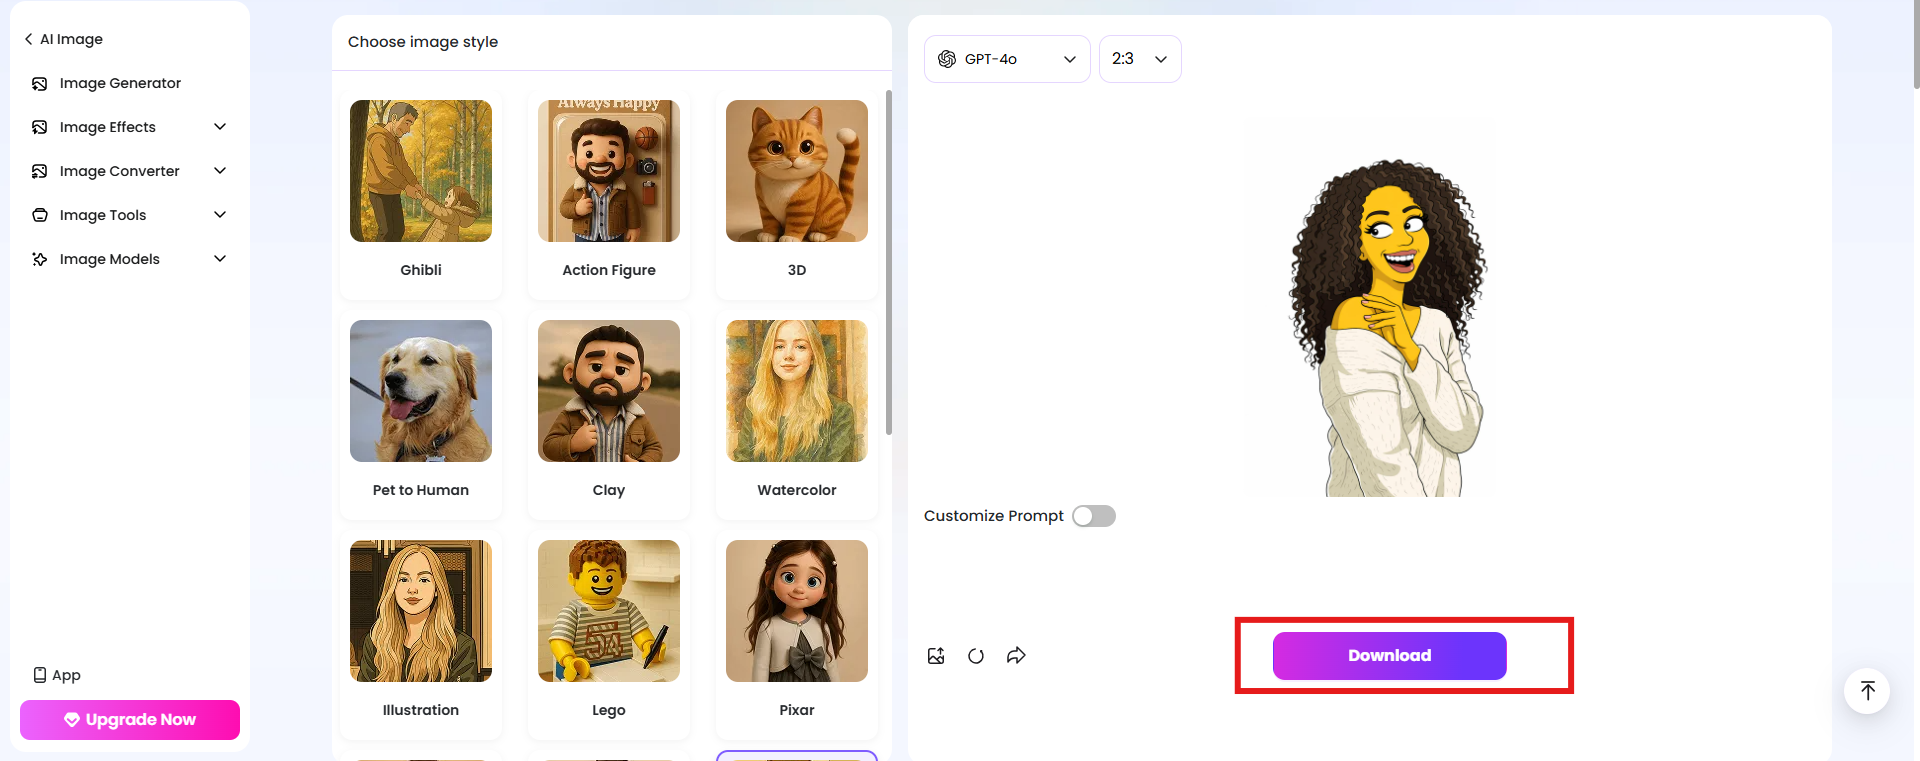The width and height of the screenshot is (1920, 761).
Task: Click the GPT-4o model logo icon
Action: click(x=947, y=59)
